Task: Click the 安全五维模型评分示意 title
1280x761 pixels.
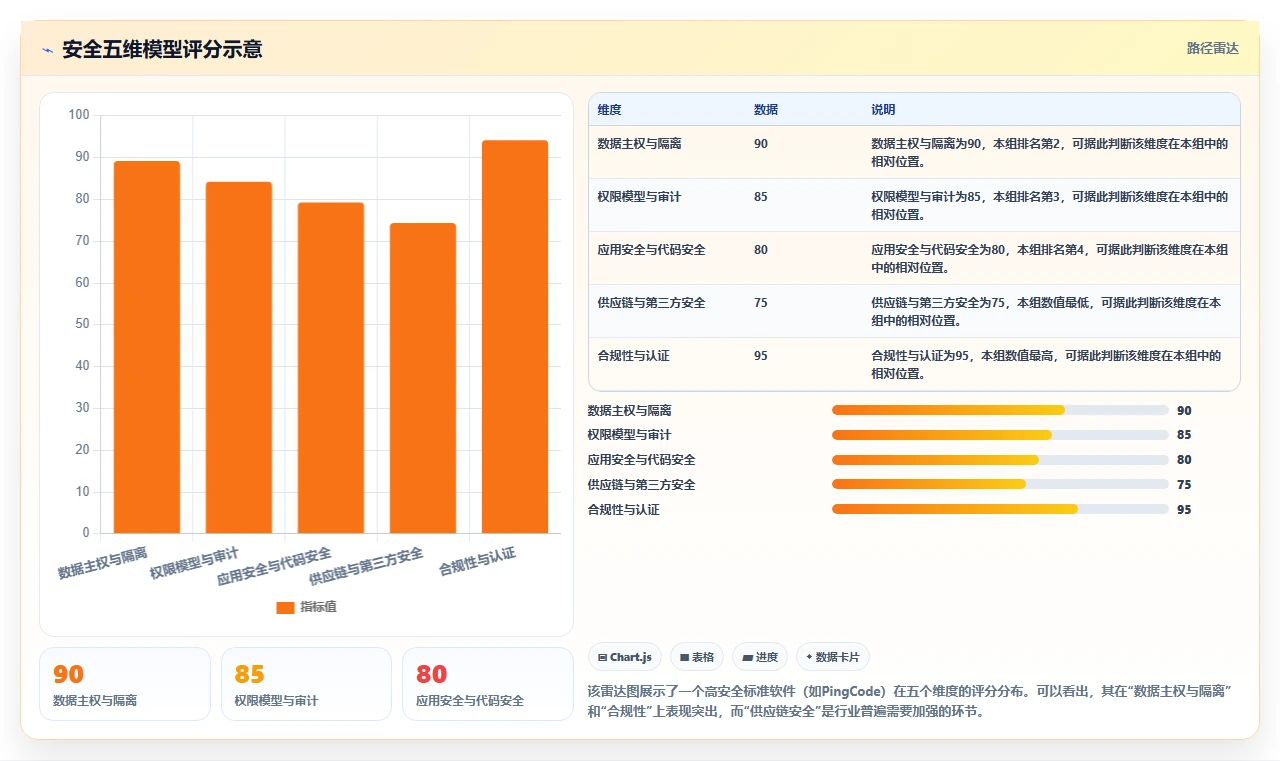Action: click(x=162, y=49)
